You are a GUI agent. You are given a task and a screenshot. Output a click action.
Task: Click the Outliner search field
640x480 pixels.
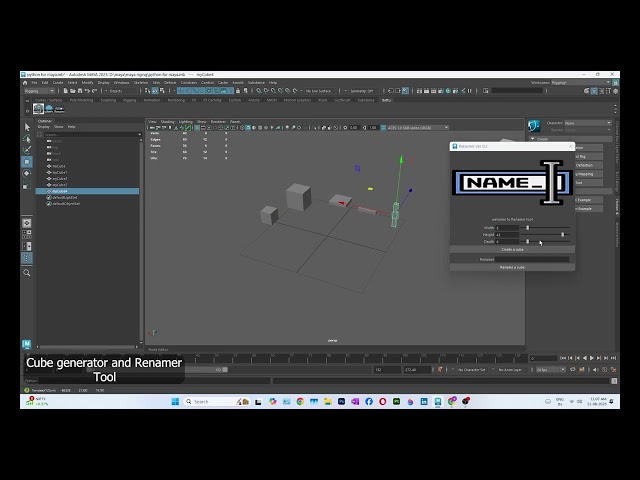[91, 134]
